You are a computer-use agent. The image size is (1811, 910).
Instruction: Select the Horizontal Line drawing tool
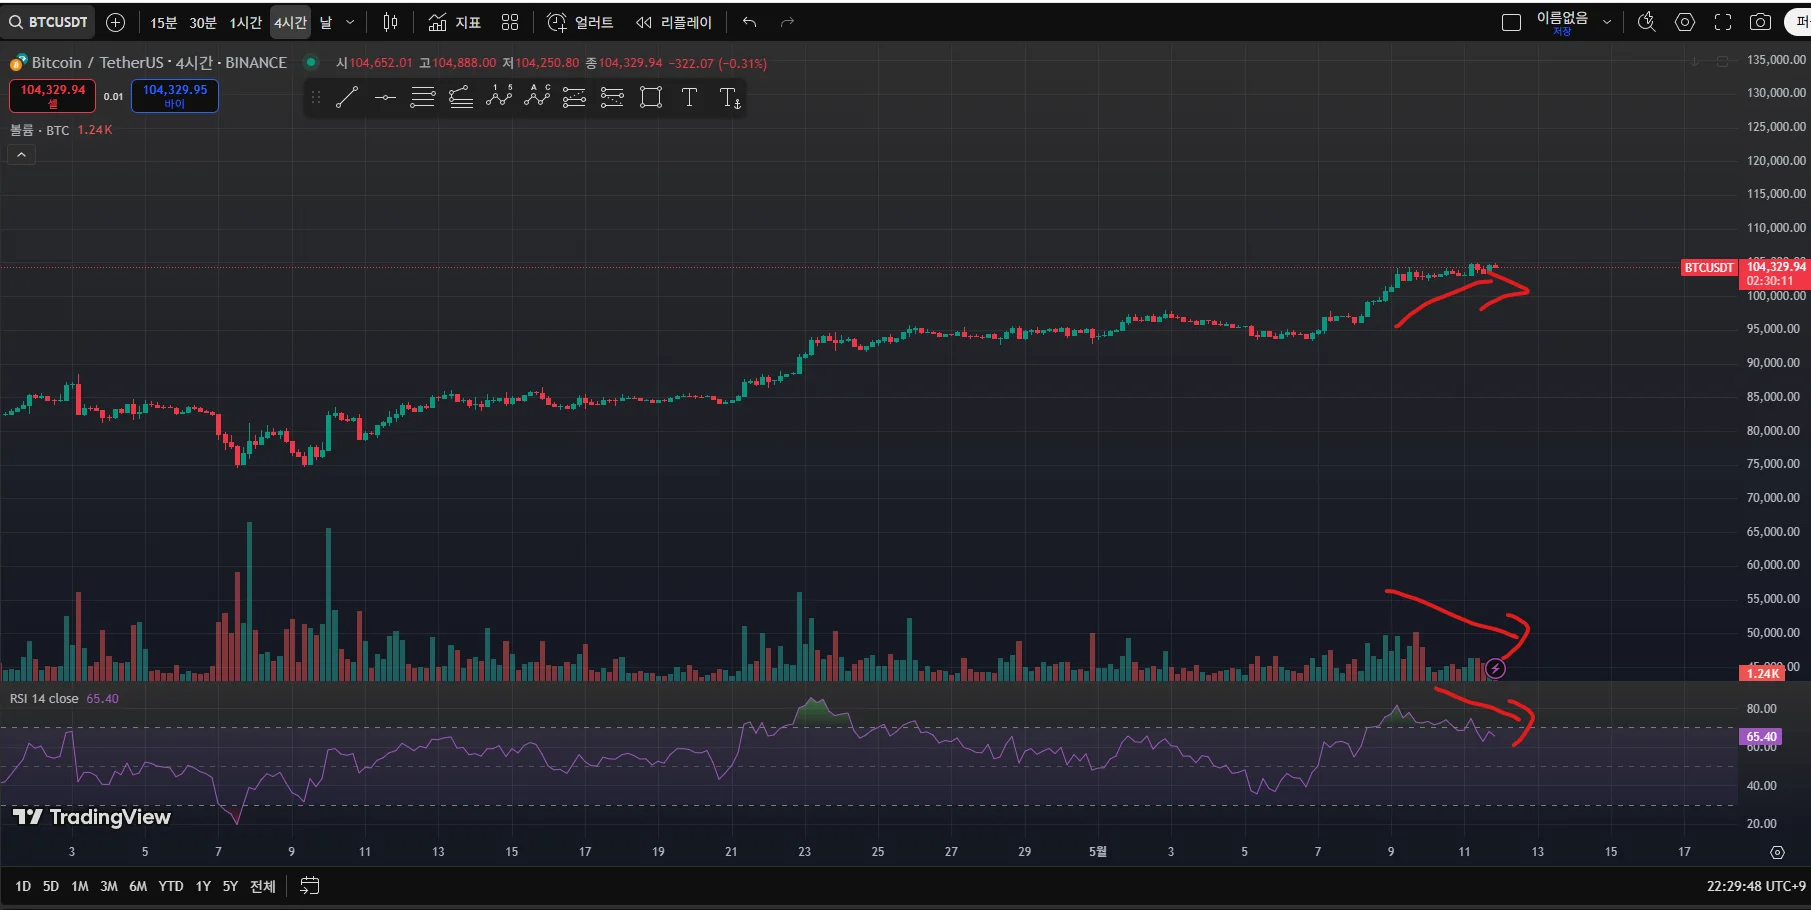click(385, 97)
